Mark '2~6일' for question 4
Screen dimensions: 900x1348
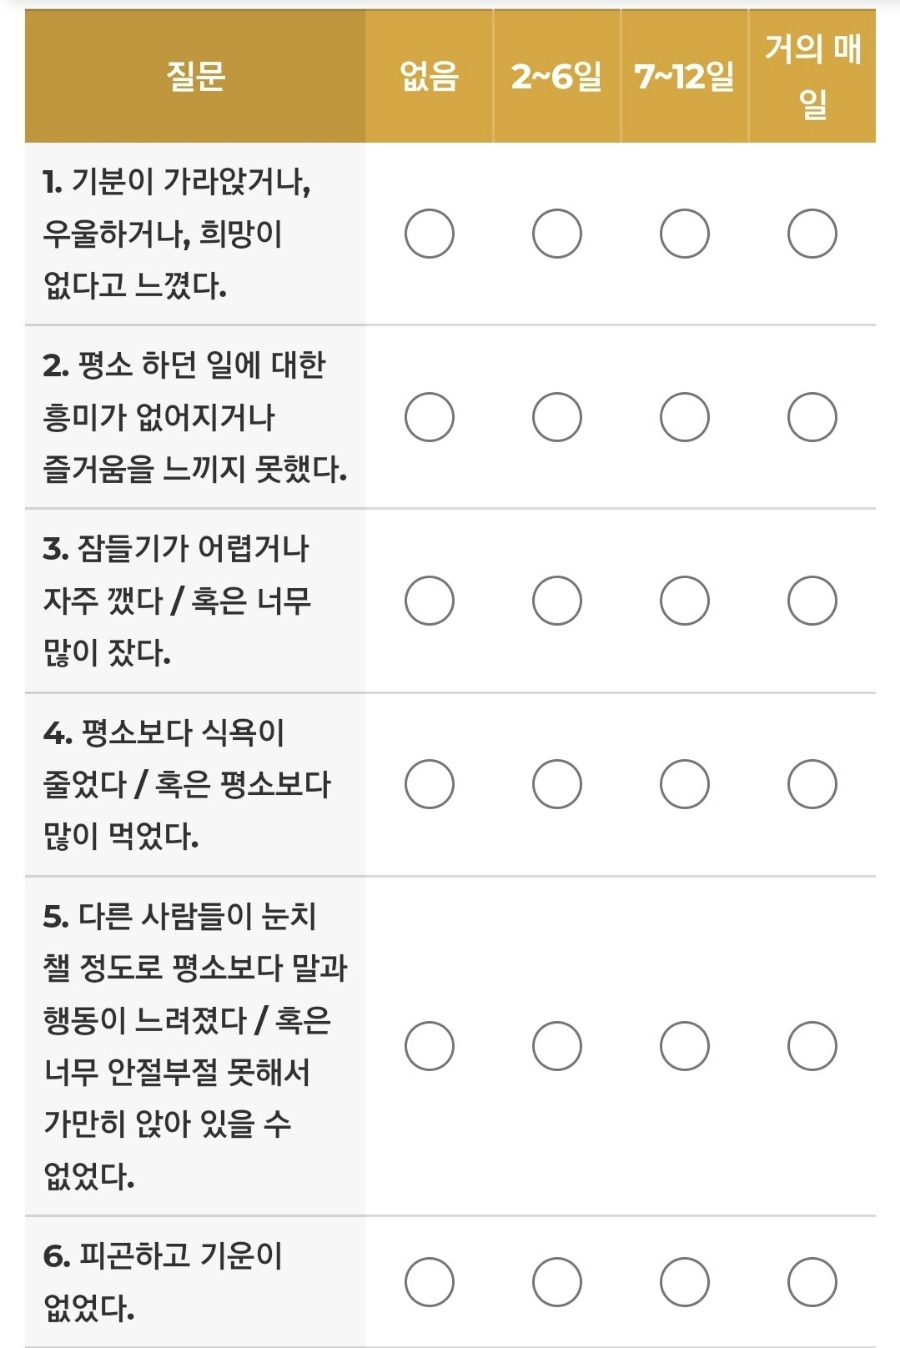coord(557,784)
